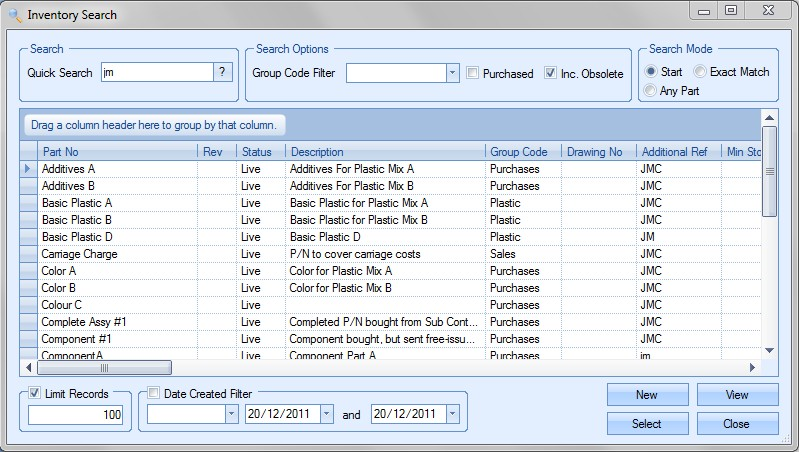
Task: Choose the Any Part search mode
Action: [x=652, y=91]
